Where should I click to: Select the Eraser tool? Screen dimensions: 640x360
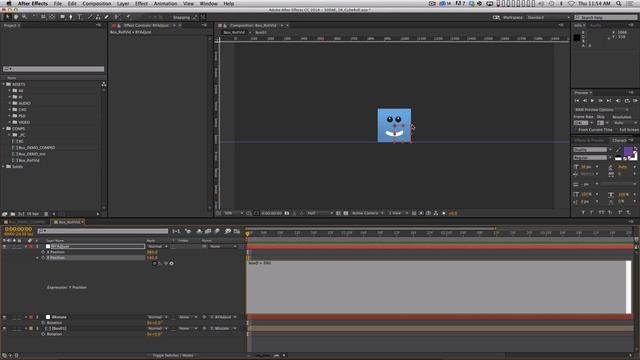click(x=107, y=17)
